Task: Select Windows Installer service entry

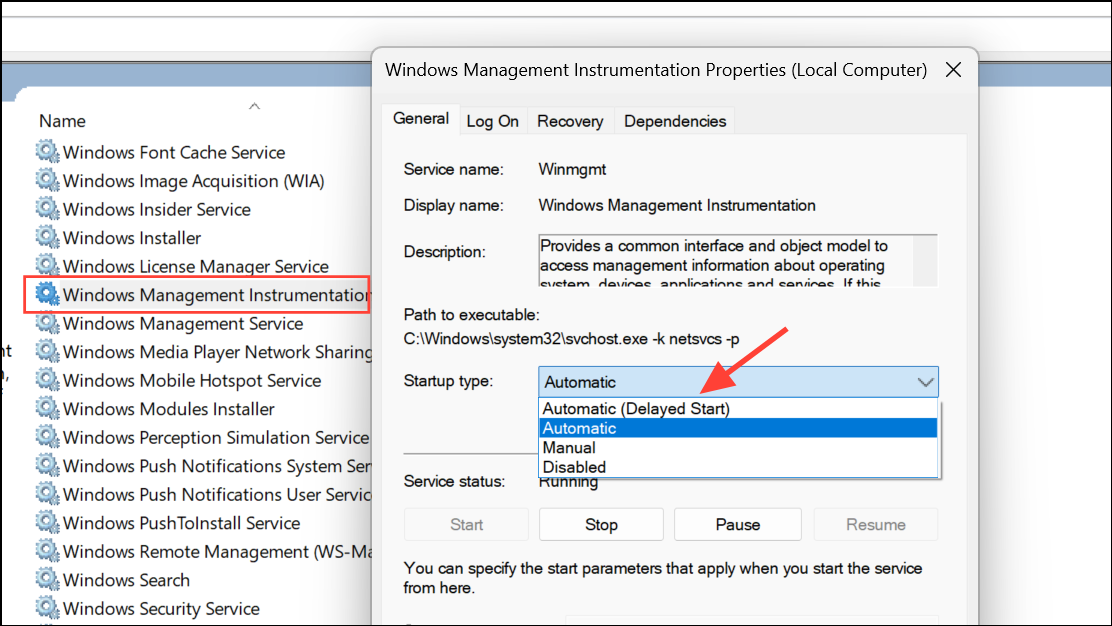Action: coord(132,238)
